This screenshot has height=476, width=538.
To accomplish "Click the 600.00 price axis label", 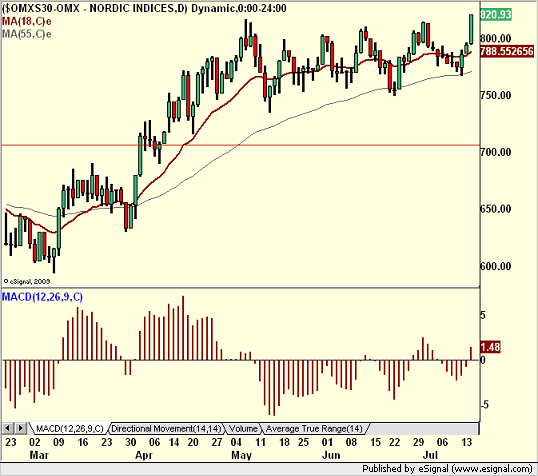I will [496, 266].
